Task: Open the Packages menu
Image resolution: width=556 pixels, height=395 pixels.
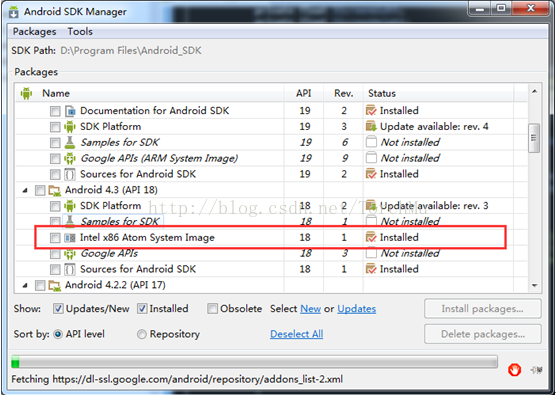Action: (x=34, y=32)
